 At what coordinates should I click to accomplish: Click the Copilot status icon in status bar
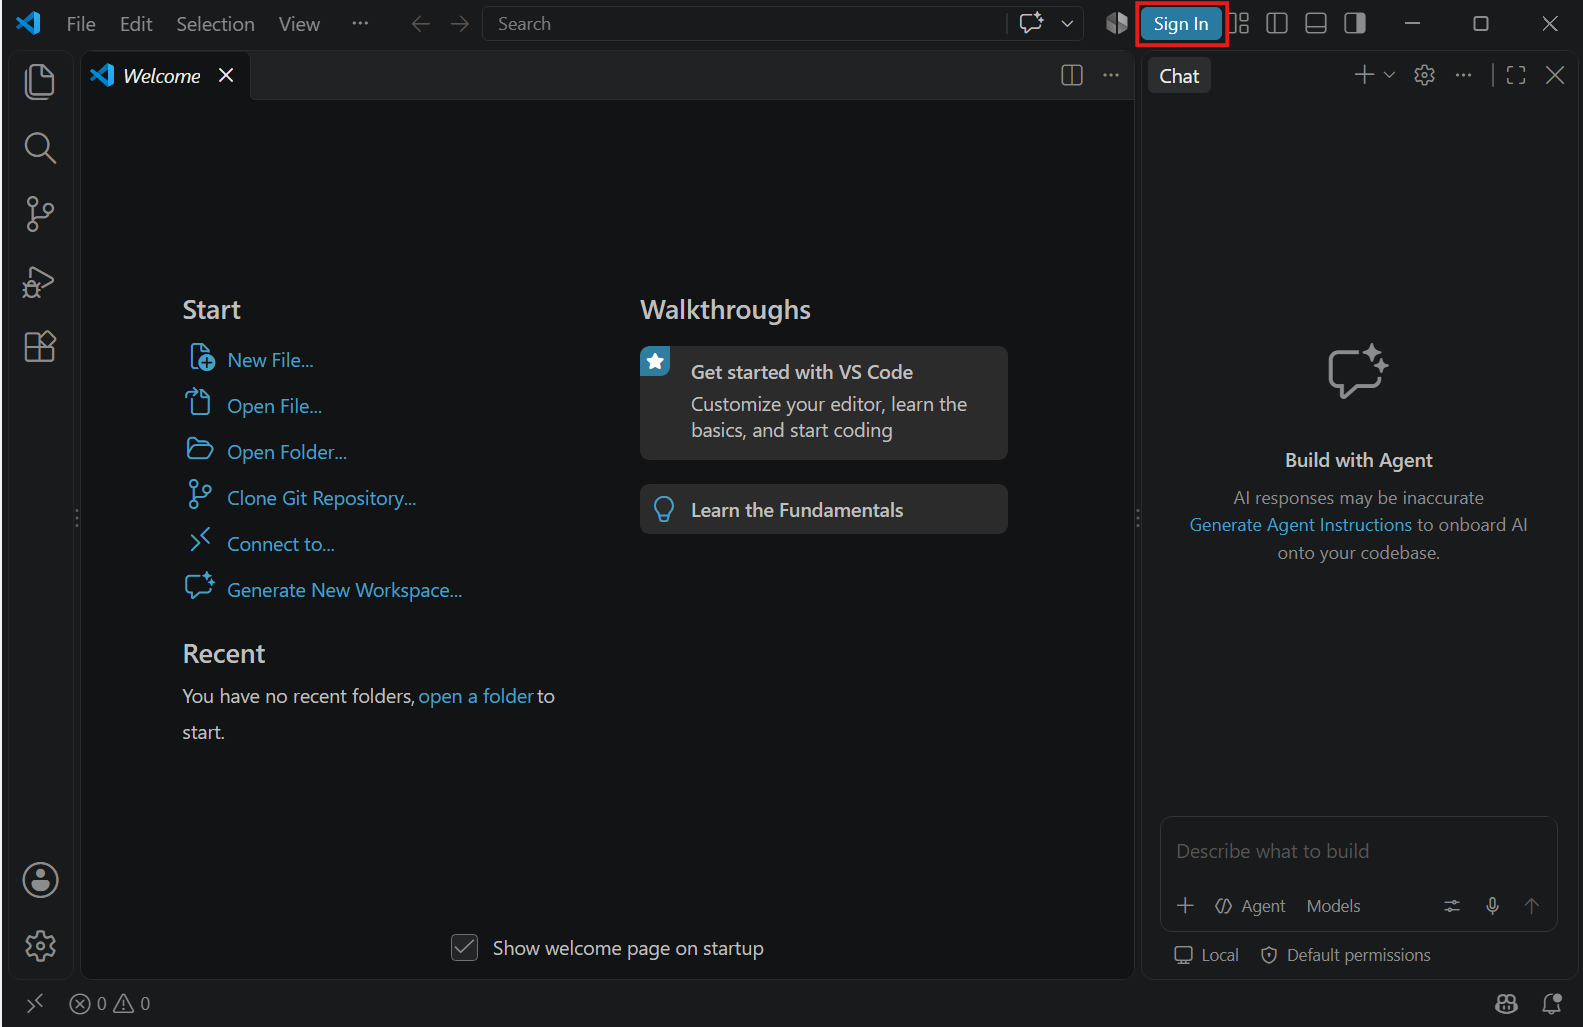(x=1506, y=1003)
